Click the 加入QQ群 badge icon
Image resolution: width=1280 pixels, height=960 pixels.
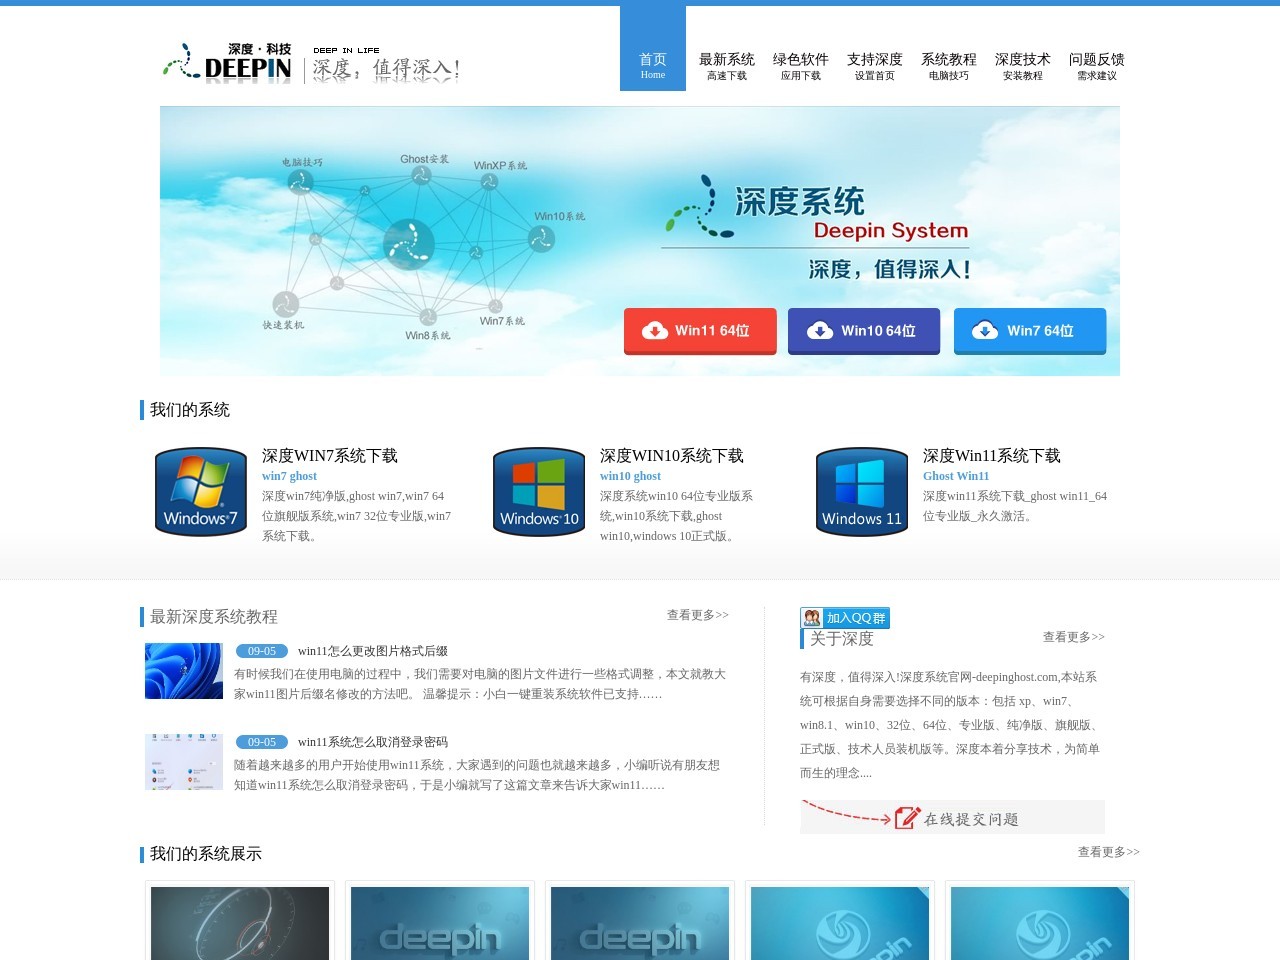pyautogui.click(x=845, y=618)
